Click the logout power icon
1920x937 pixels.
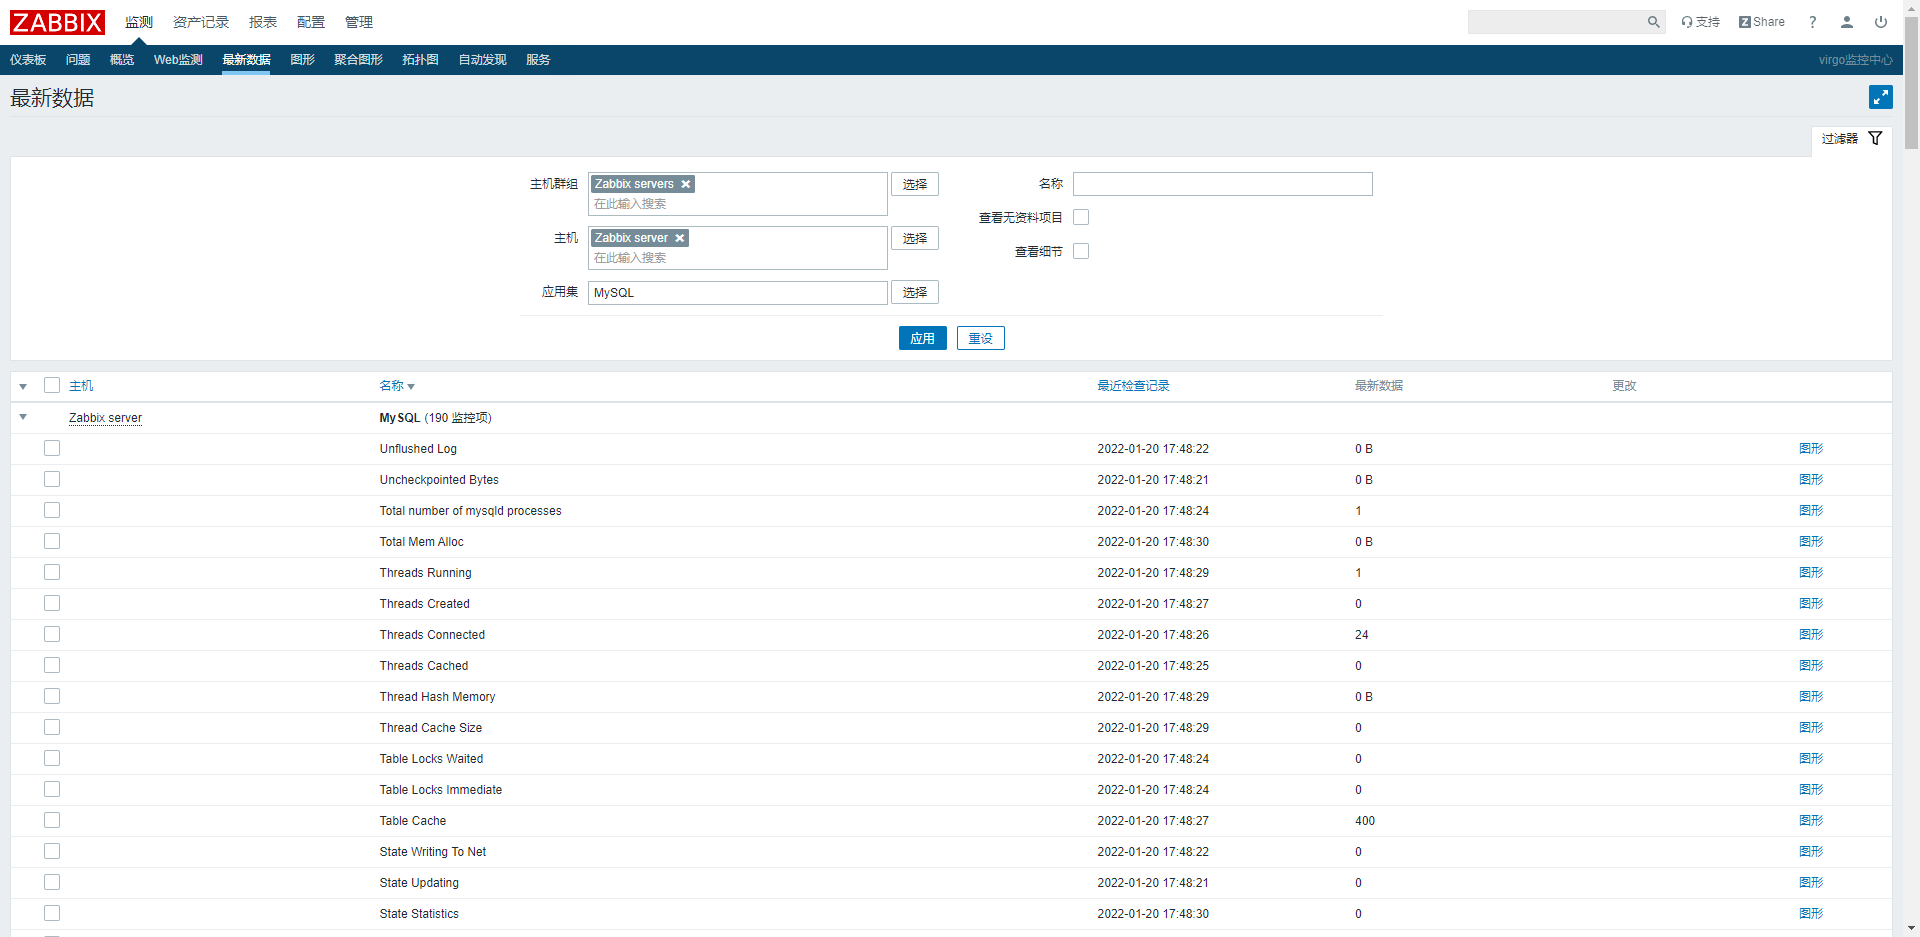(1881, 22)
